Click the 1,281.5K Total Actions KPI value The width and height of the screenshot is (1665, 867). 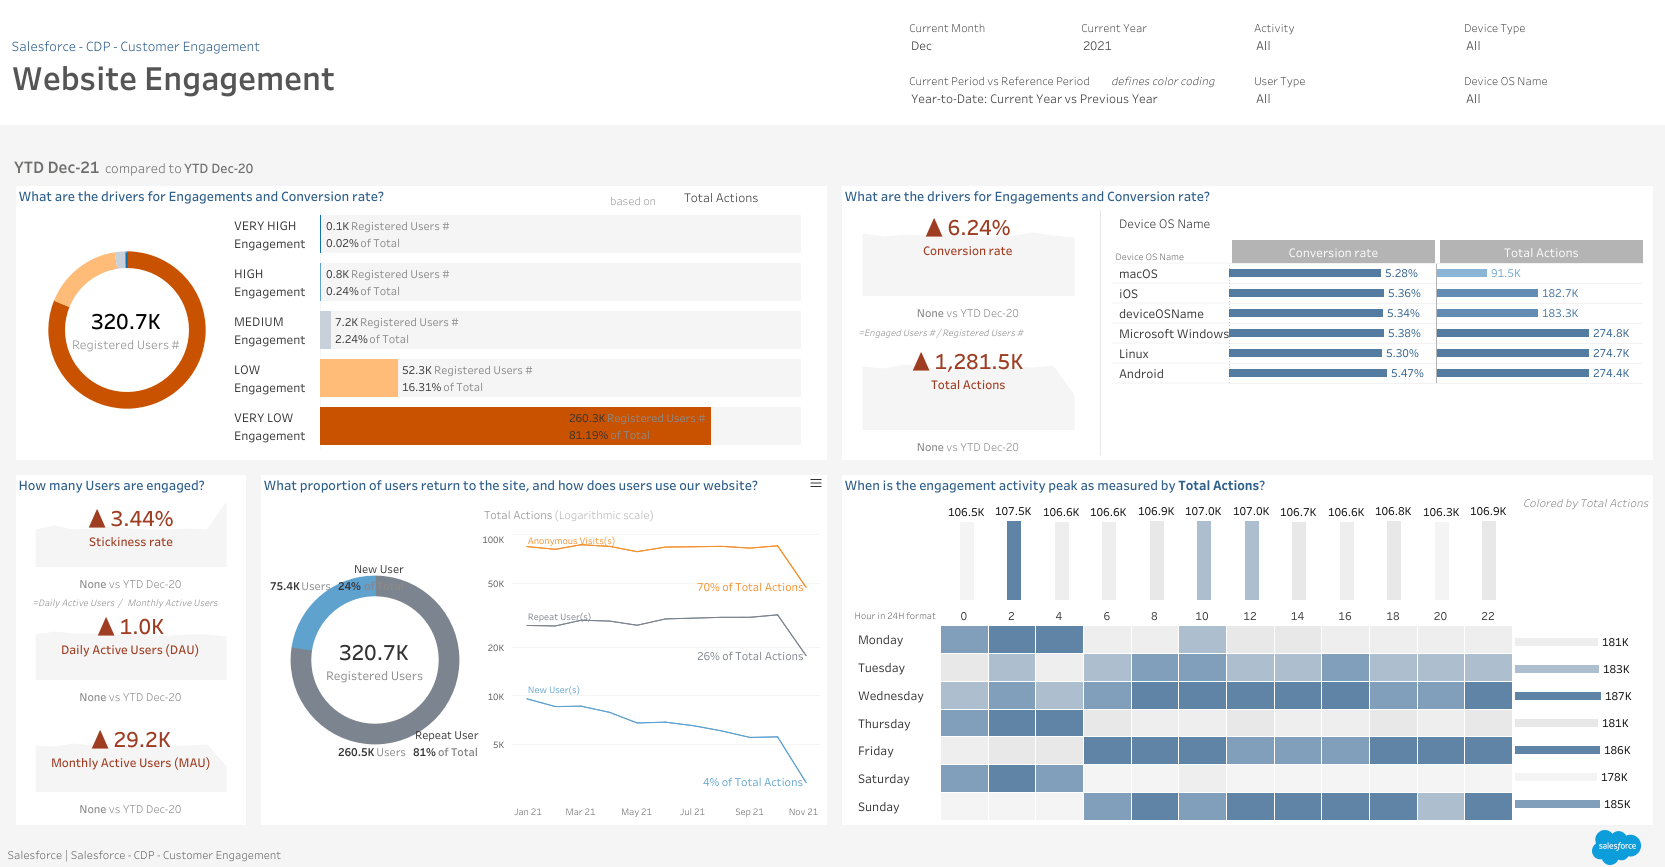click(x=978, y=362)
